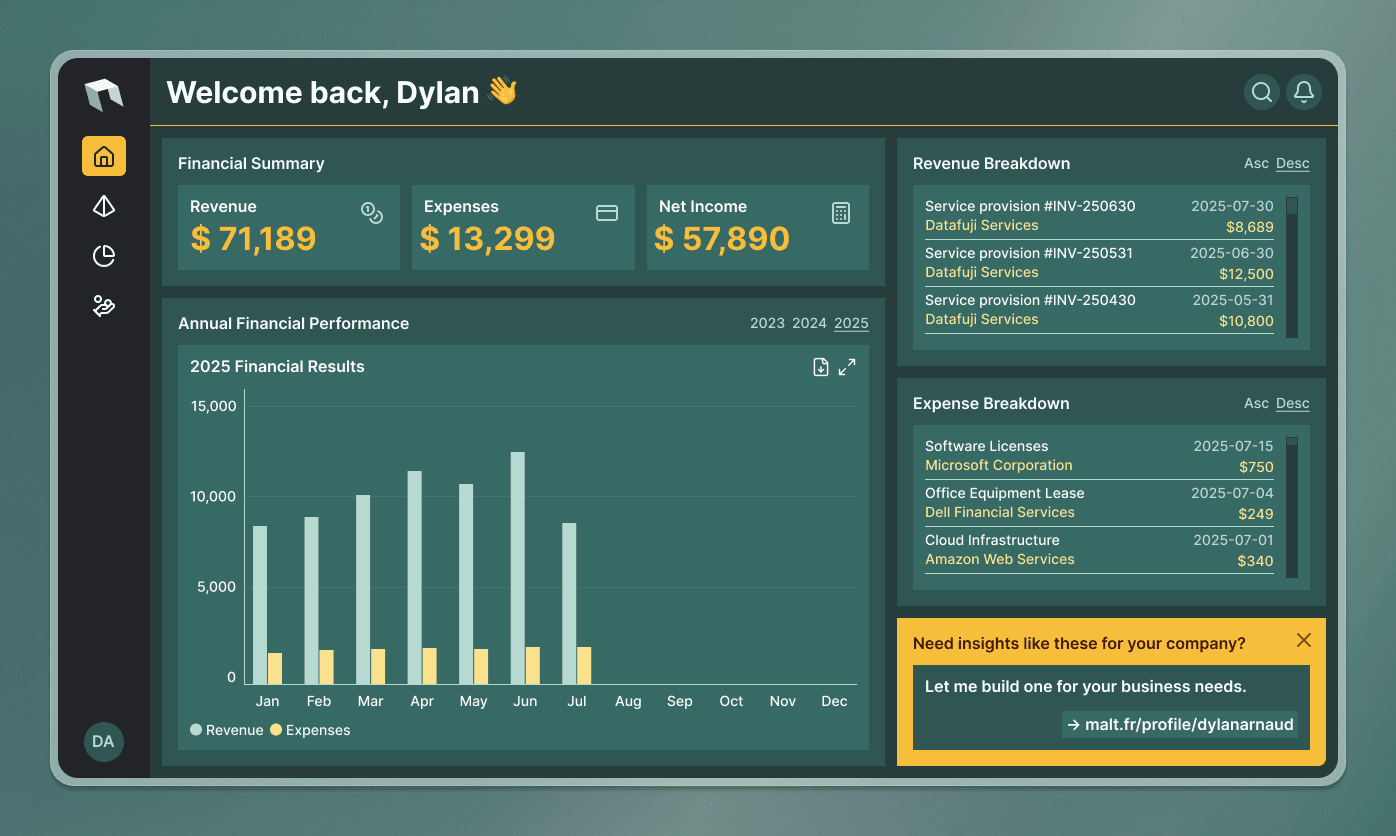
Task: Sort Expense Breakdown descending
Action: [x=1293, y=403]
